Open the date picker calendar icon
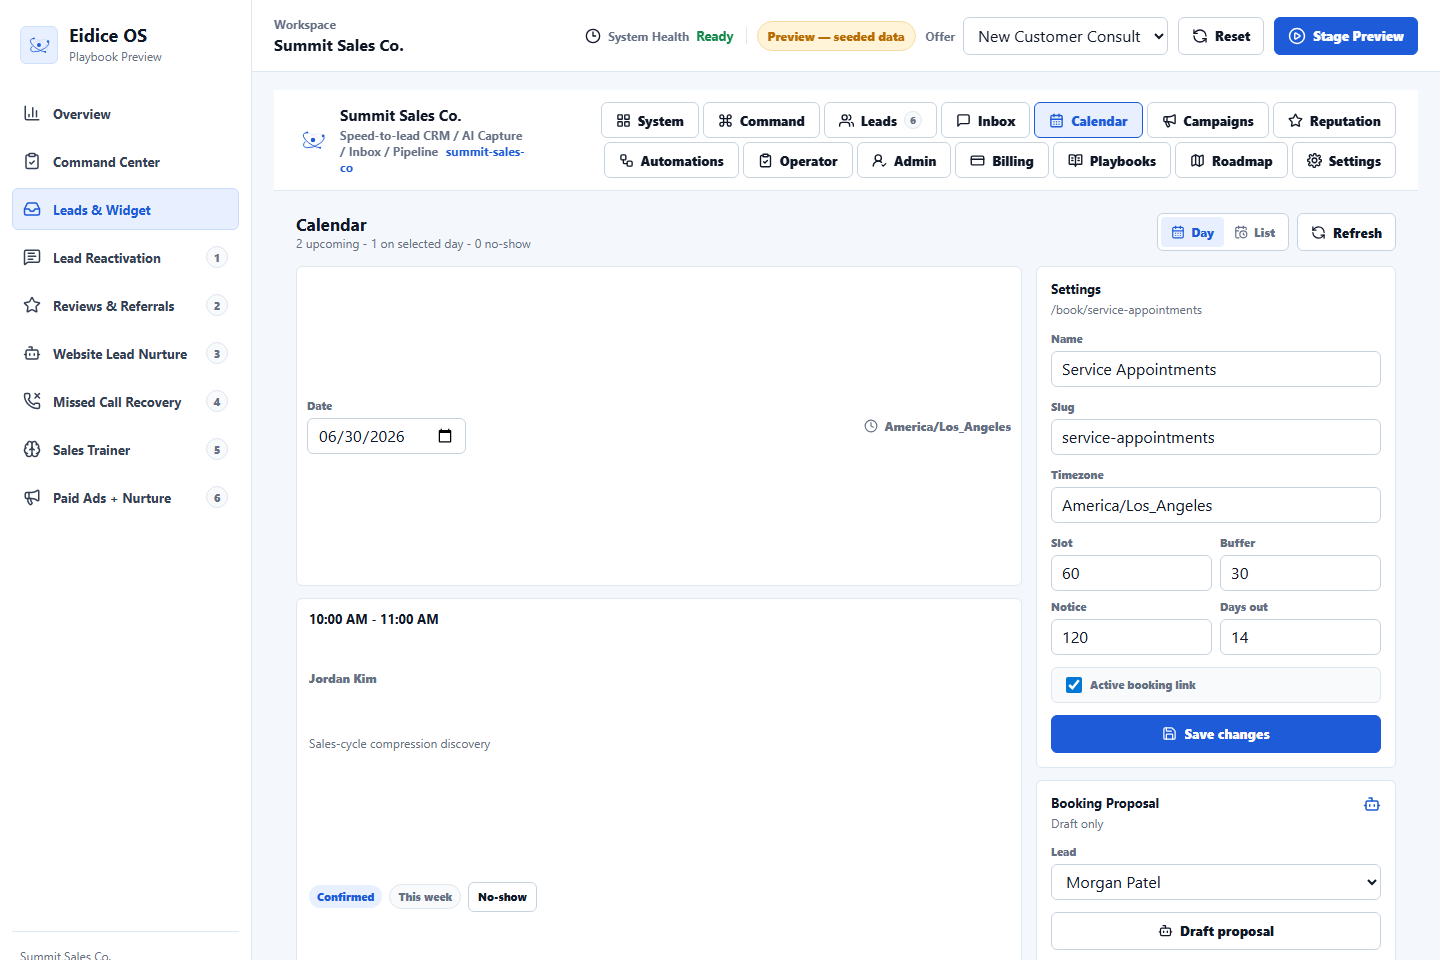This screenshot has width=1440, height=960. point(445,436)
